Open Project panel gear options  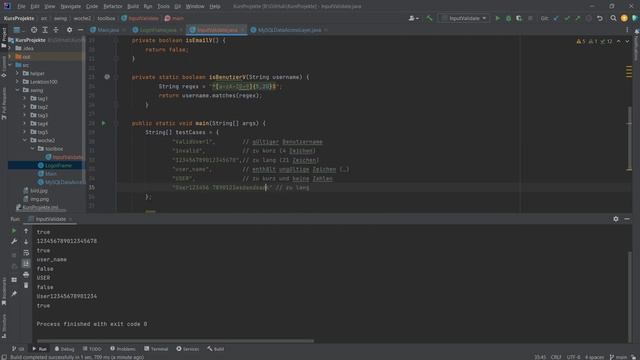tap(69, 30)
